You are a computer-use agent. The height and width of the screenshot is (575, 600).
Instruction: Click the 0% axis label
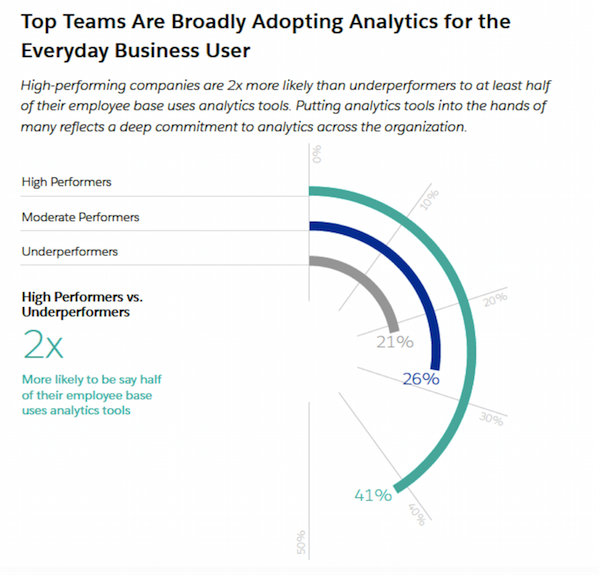click(x=317, y=154)
